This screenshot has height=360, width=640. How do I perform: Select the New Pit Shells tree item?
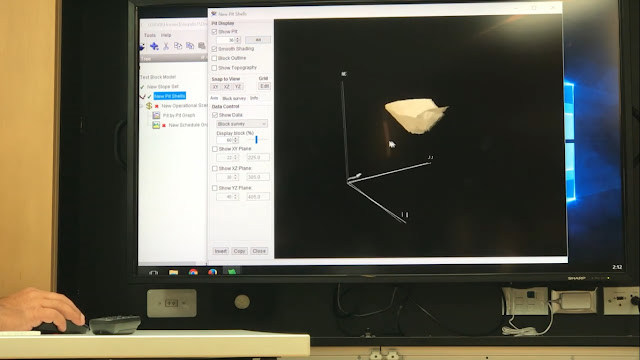(170, 96)
